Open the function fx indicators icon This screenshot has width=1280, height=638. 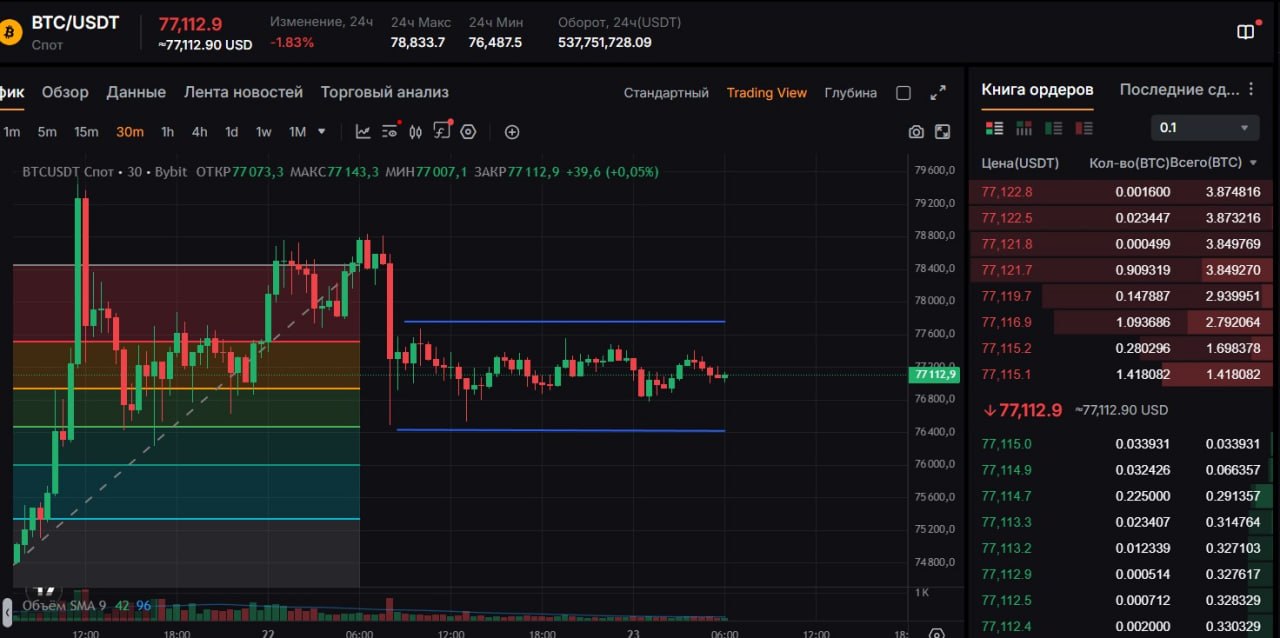tap(443, 131)
